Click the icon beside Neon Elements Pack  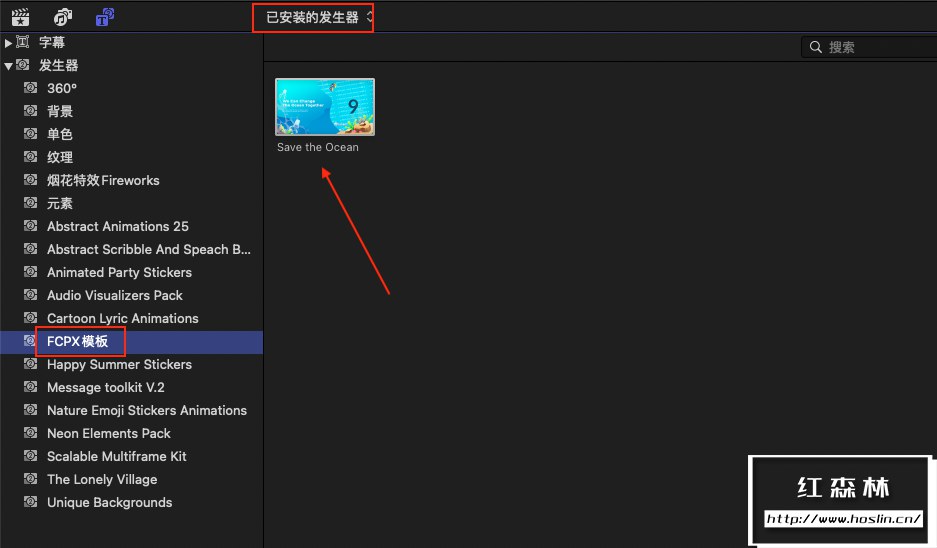tap(30, 433)
